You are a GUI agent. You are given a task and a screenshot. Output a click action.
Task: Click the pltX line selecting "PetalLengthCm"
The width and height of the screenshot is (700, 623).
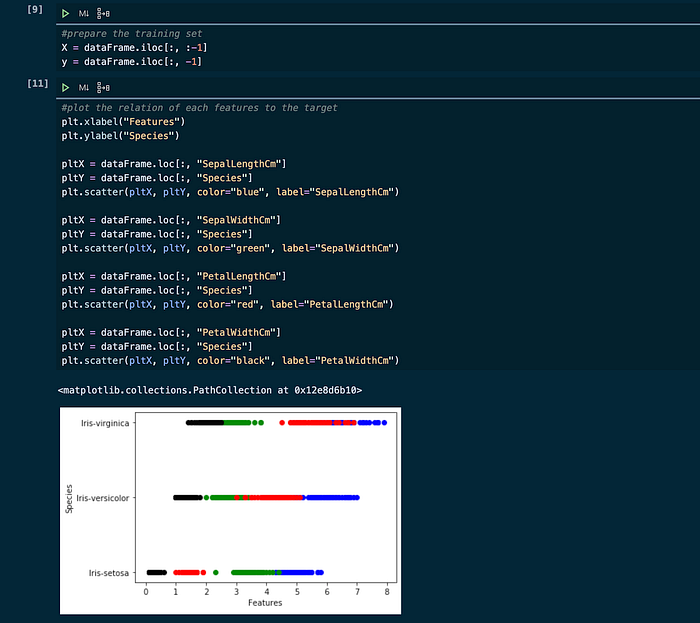[x=174, y=276]
